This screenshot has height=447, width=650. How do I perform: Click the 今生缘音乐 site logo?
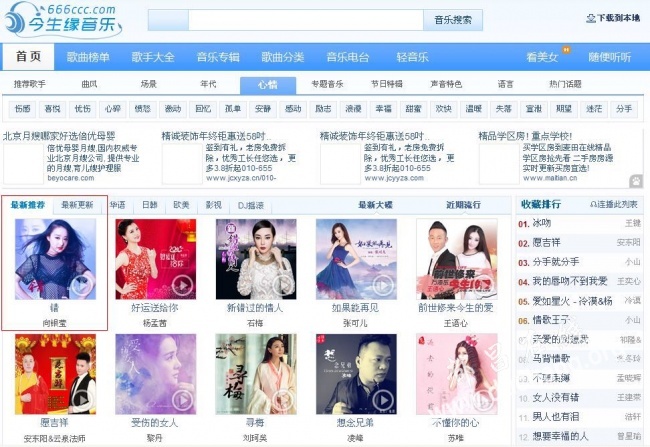click(x=63, y=19)
